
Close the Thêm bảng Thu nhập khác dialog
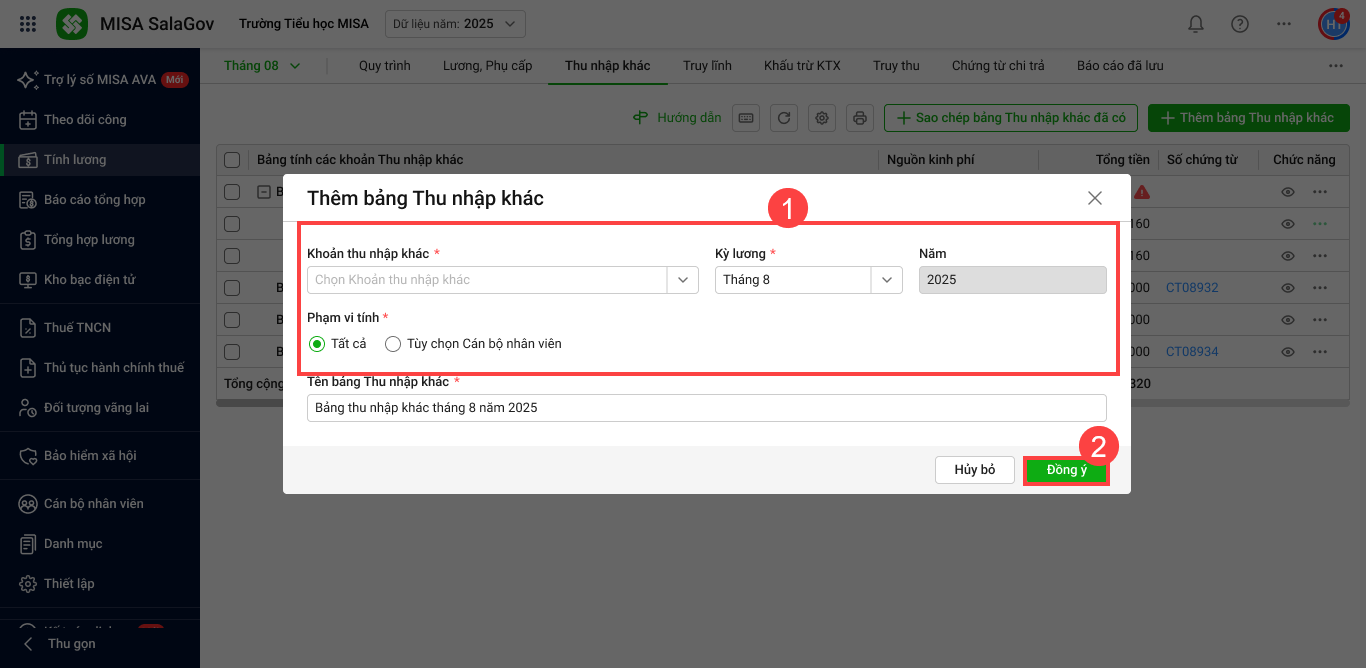pyautogui.click(x=1095, y=198)
